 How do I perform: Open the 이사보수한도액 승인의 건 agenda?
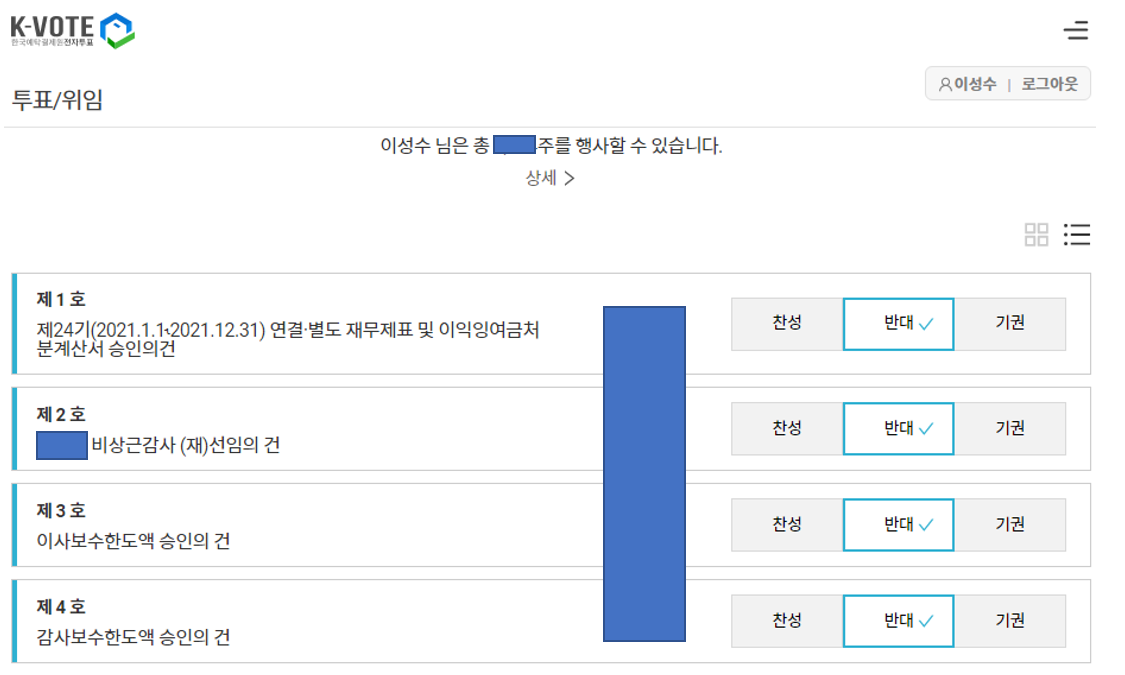[x=133, y=541]
